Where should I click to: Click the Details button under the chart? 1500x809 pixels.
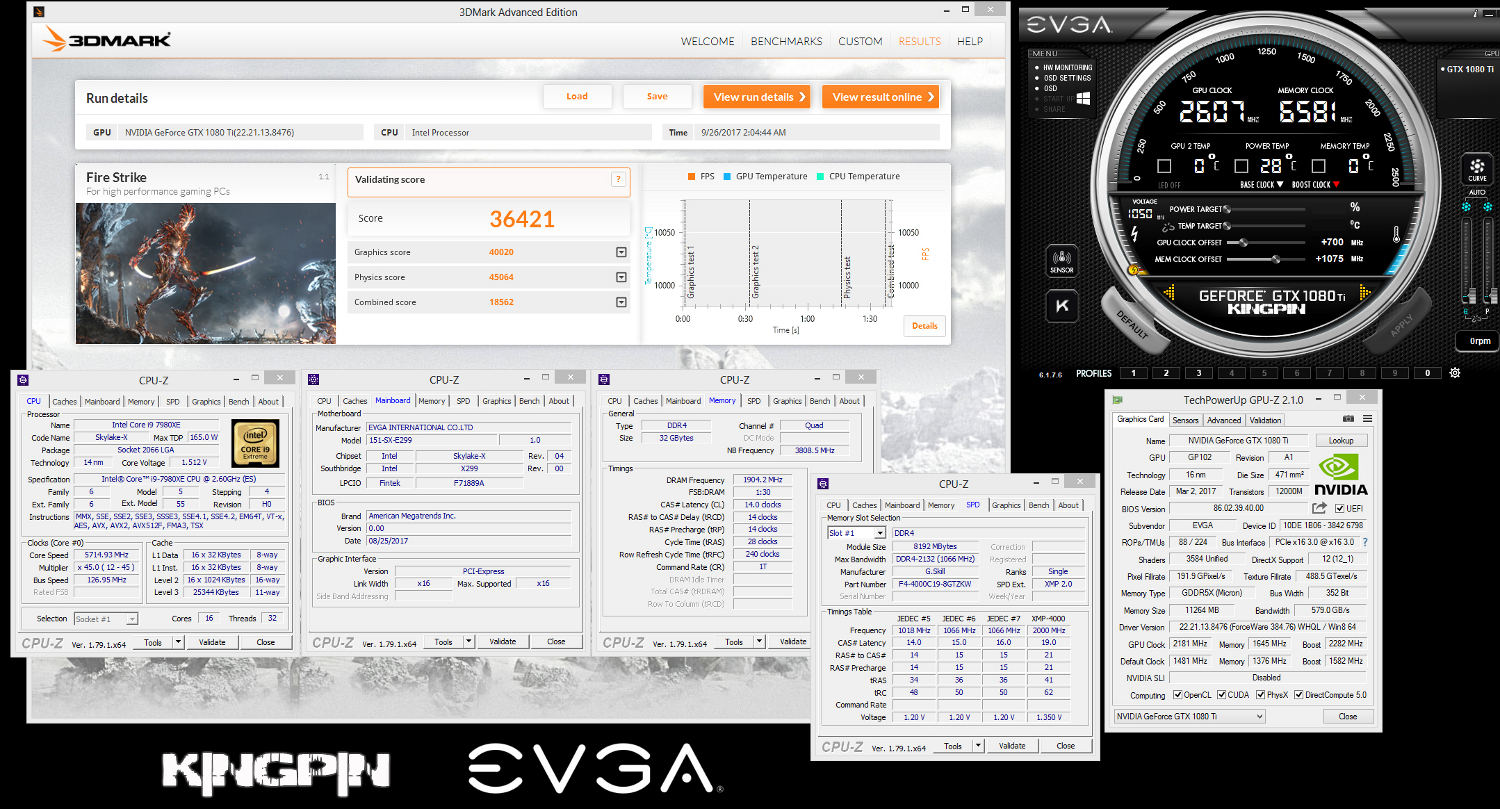[924, 326]
